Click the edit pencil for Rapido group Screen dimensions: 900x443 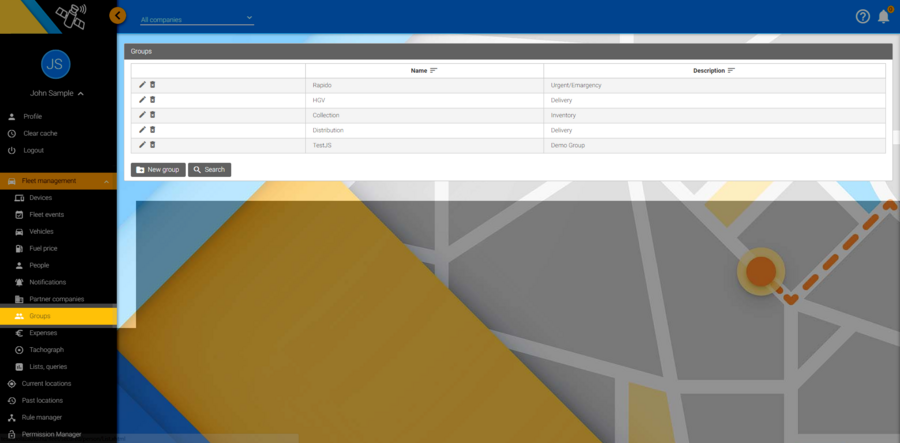tap(142, 84)
